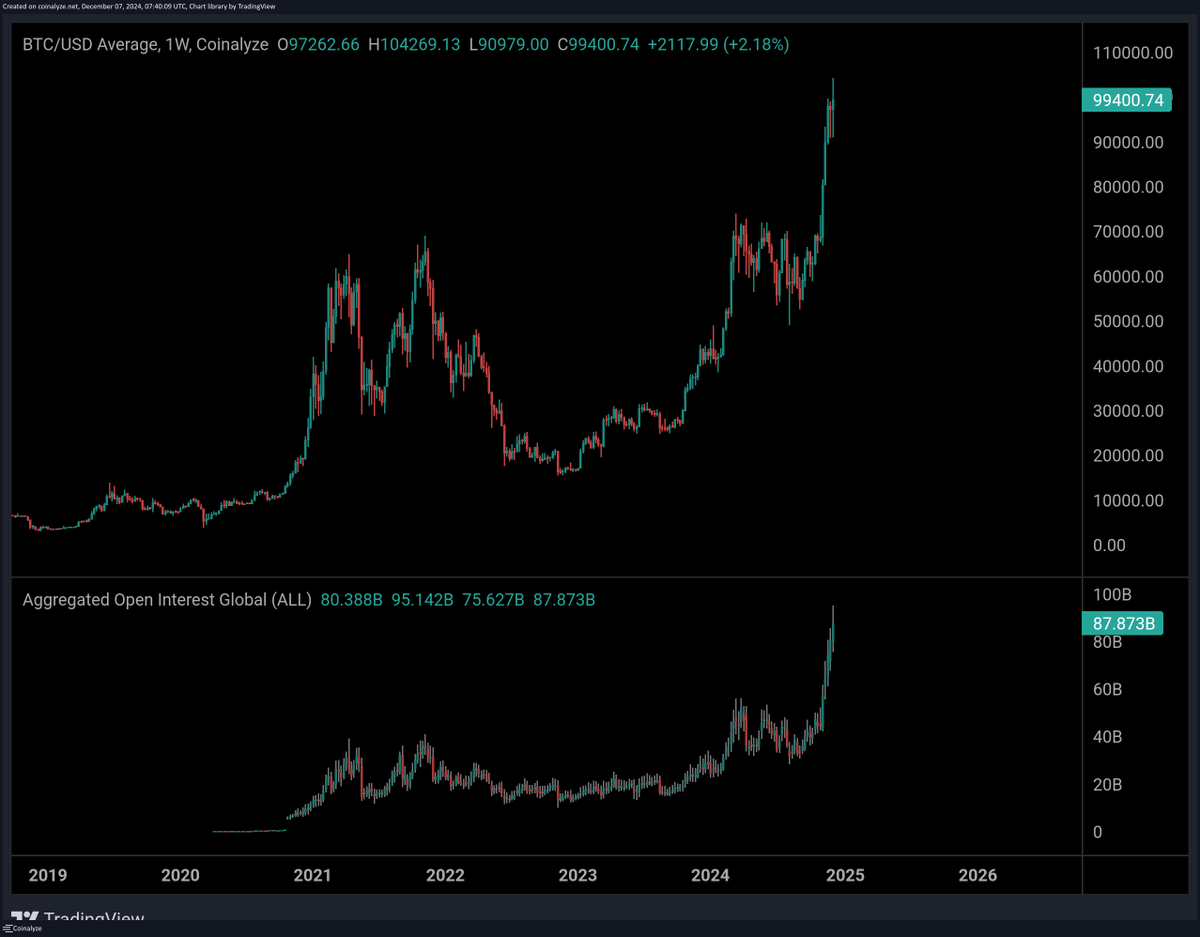Image resolution: width=1200 pixels, height=937 pixels.
Task: Click the 2024 label on the time axis
Action: pyautogui.click(x=711, y=875)
